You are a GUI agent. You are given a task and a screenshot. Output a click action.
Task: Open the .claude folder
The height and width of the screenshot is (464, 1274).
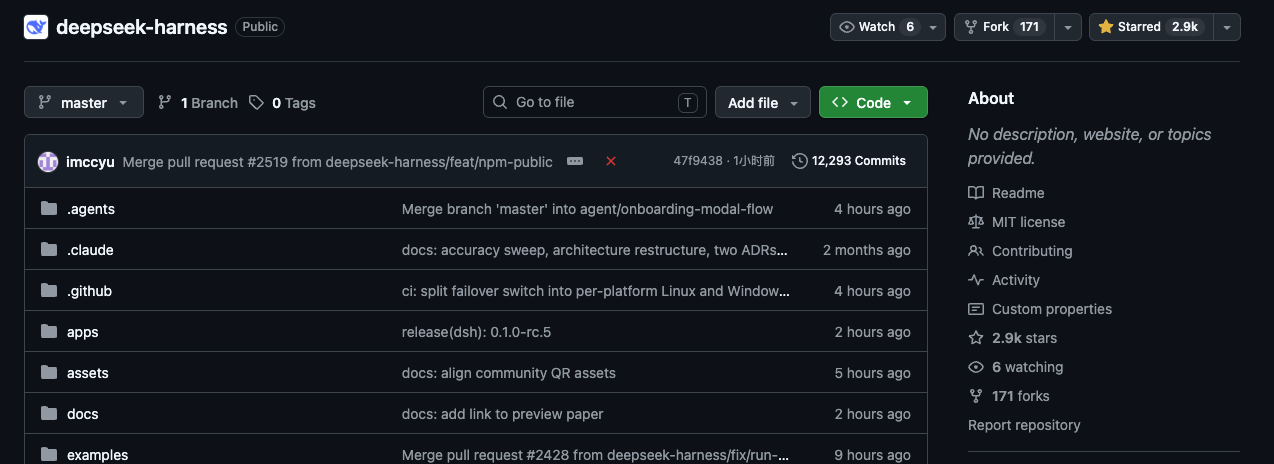pos(90,250)
